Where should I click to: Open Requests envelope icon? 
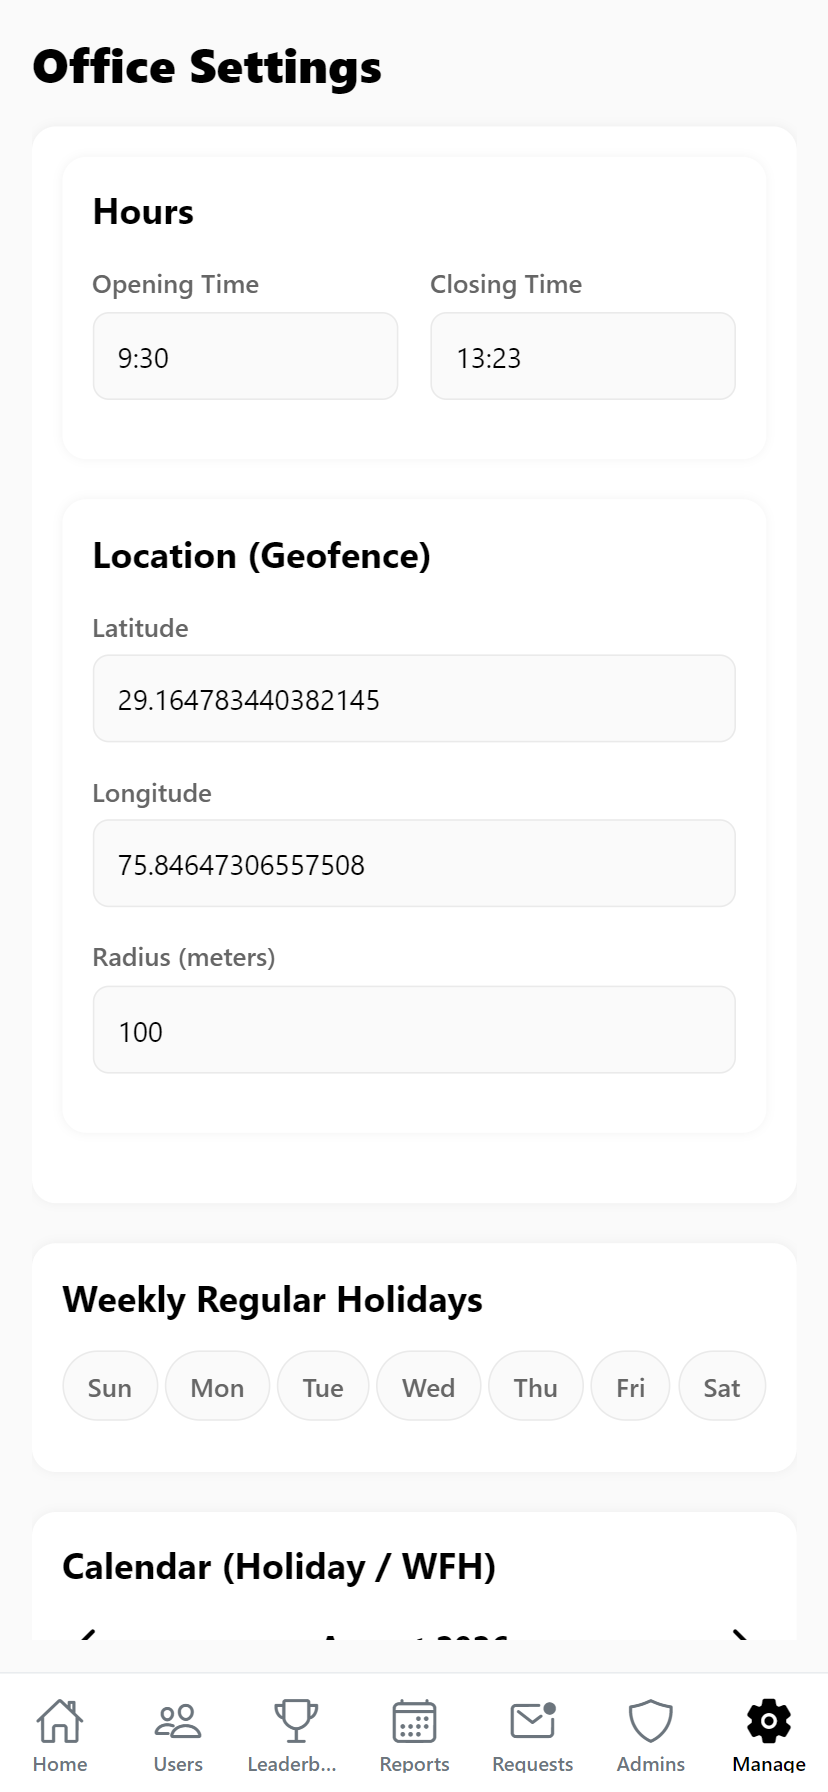[533, 1721]
